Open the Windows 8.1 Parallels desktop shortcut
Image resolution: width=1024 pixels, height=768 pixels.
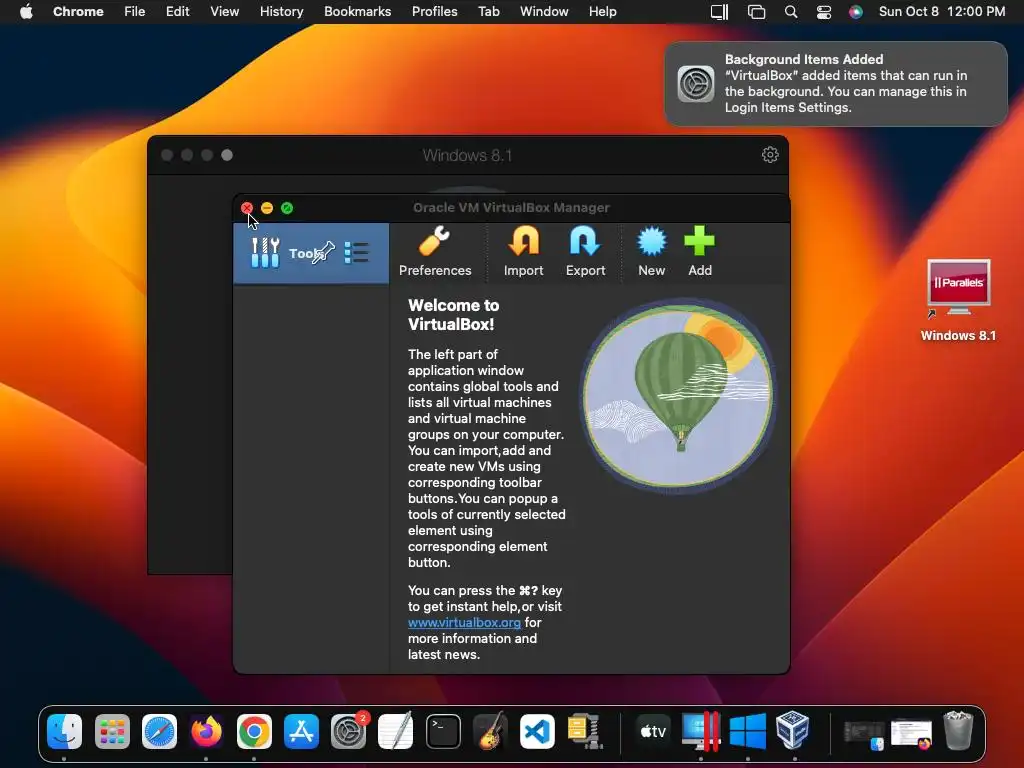[x=958, y=300]
